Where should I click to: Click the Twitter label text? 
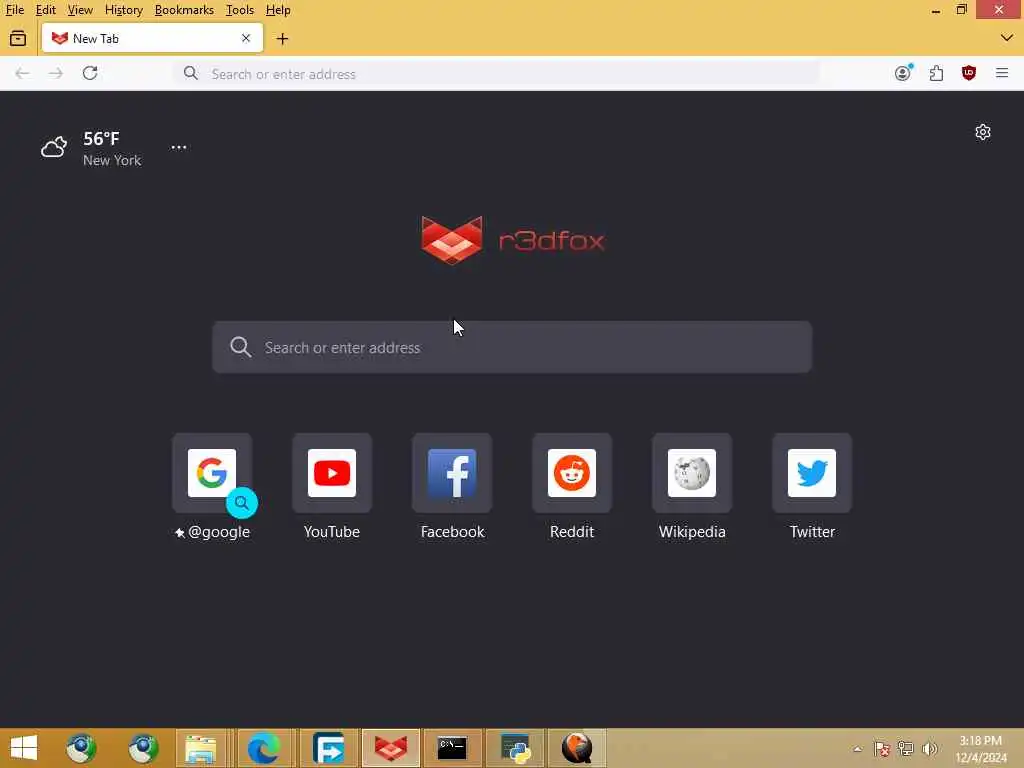tap(812, 532)
